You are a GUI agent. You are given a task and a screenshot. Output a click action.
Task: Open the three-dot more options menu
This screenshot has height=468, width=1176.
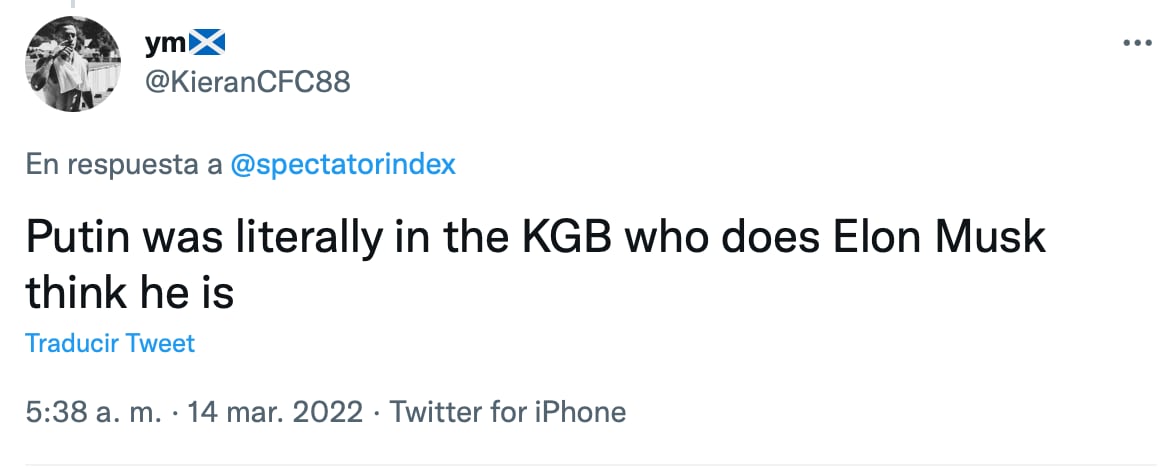(1138, 44)
